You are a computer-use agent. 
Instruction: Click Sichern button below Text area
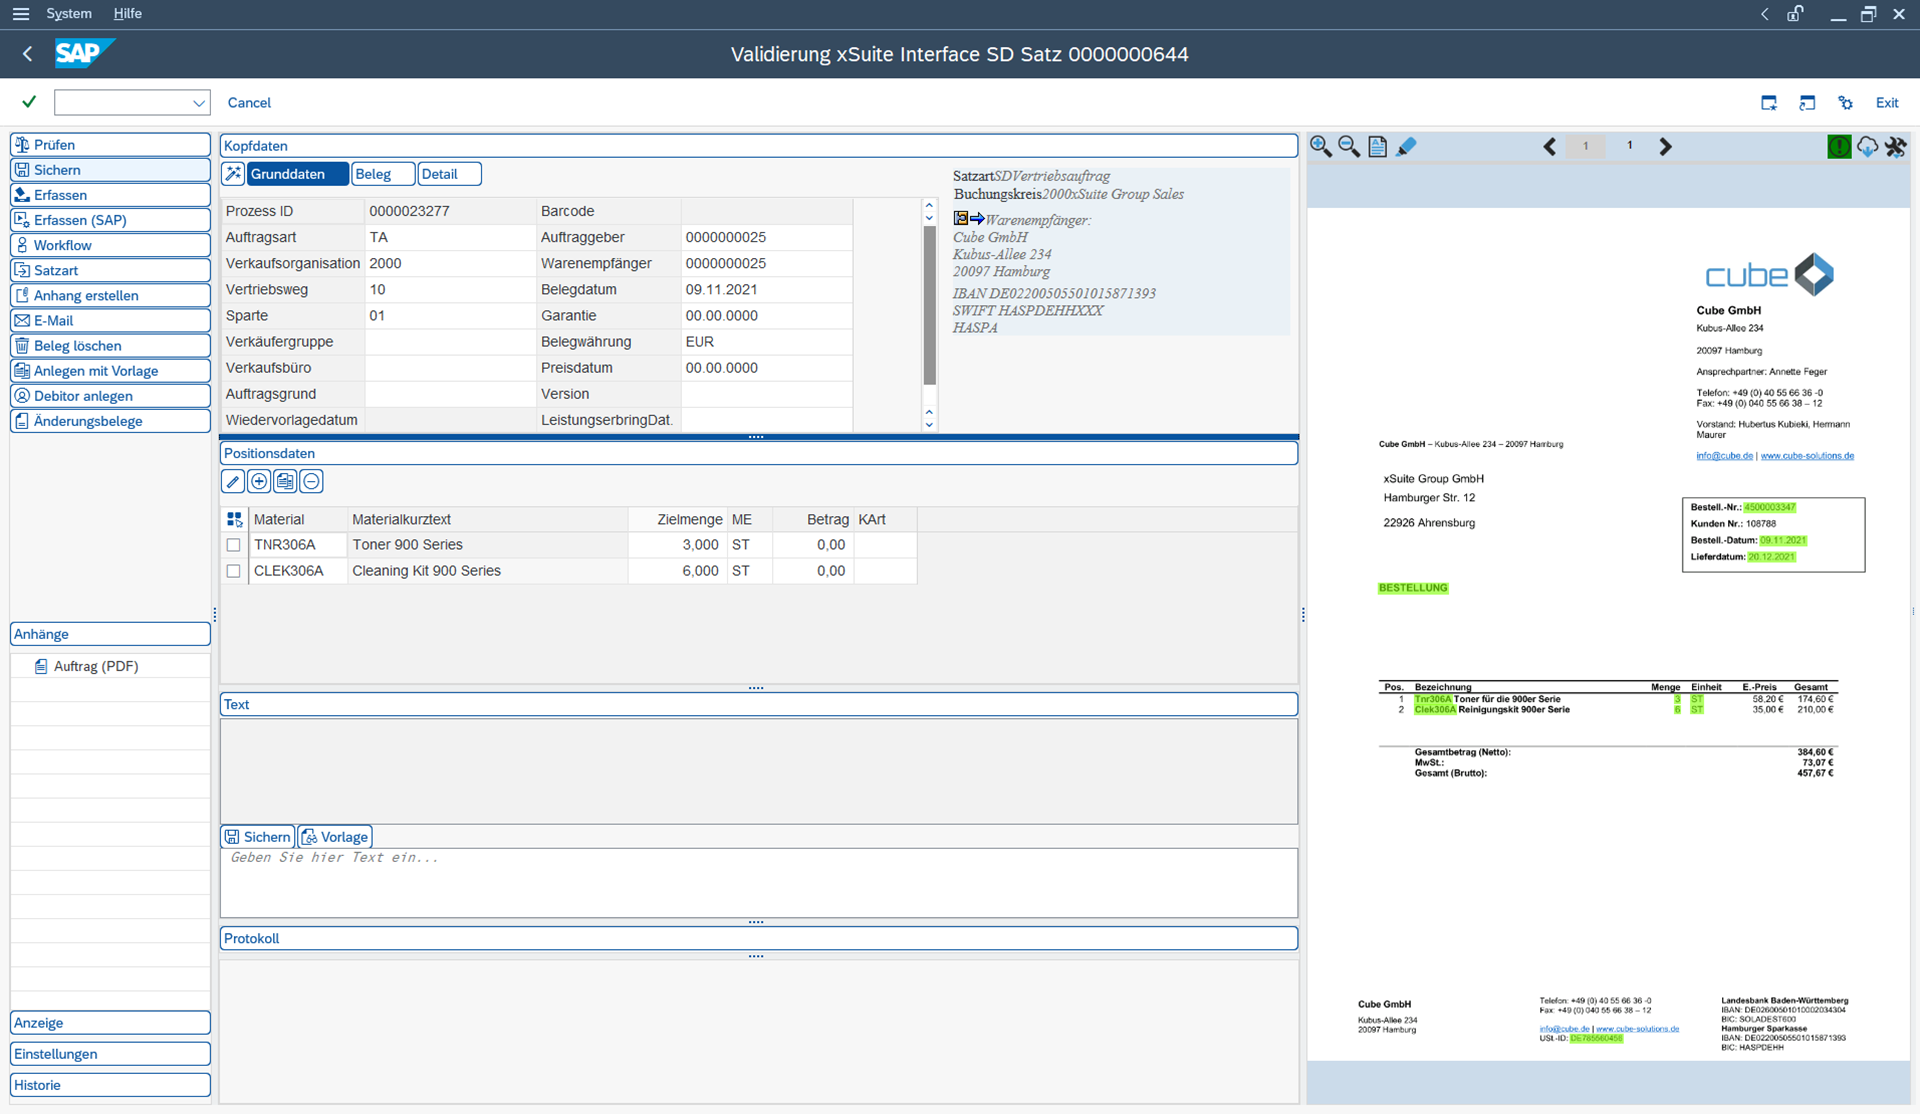click(x=258, y=837)
